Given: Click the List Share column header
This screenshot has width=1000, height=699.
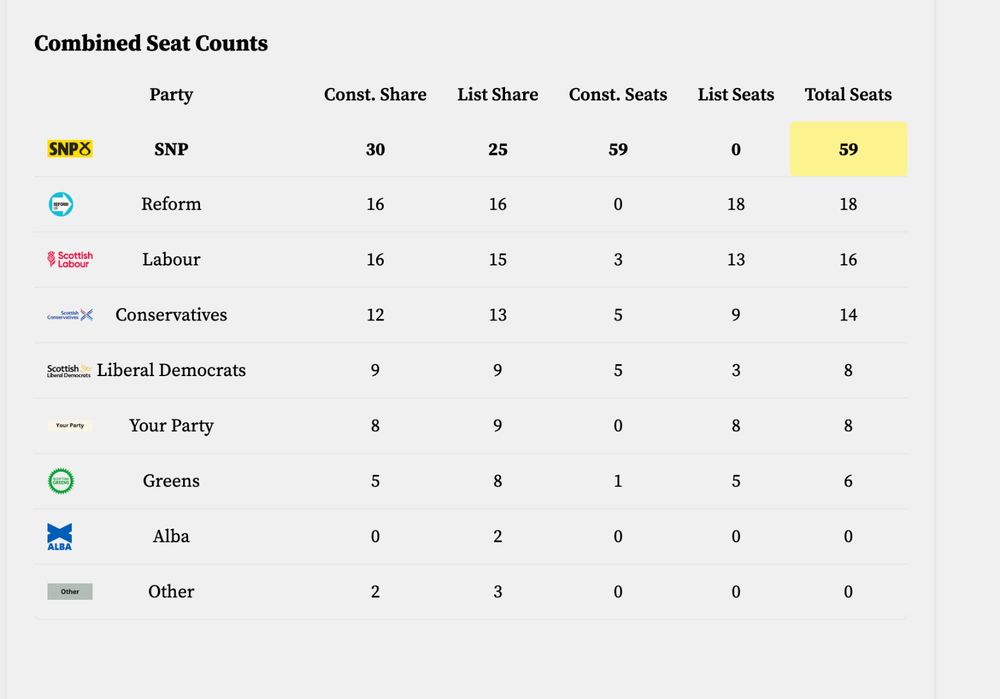Looking at the screenshot, I should [x=497, y=94].
